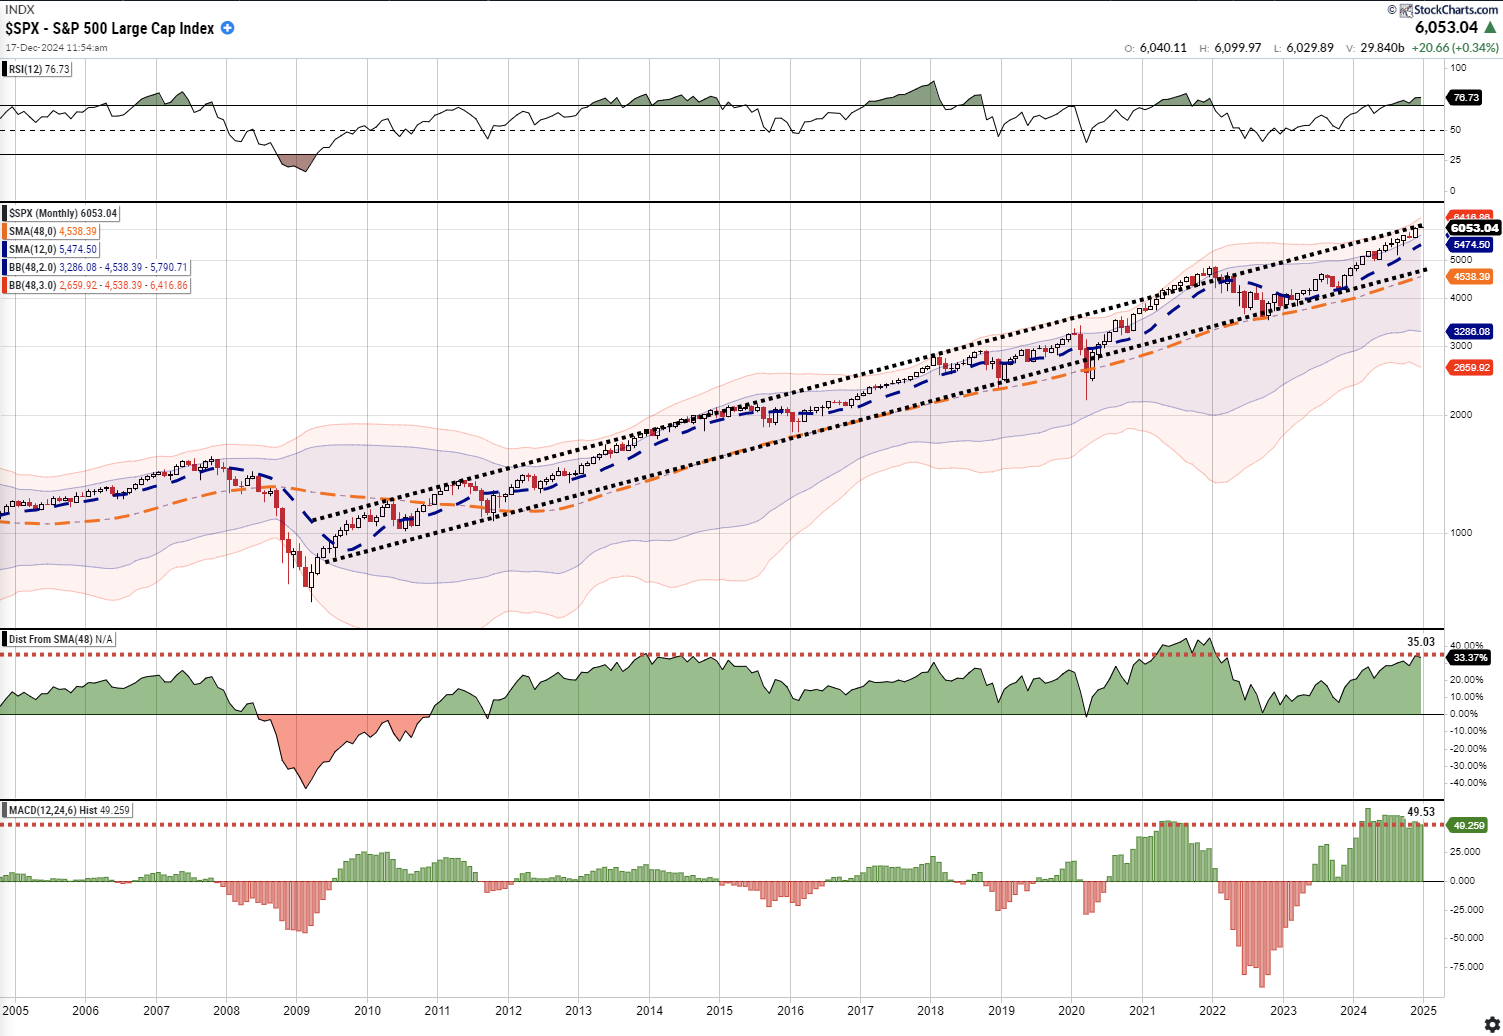
Task: Click the 2020 label on the time axis
Action: [1072, 1010]
